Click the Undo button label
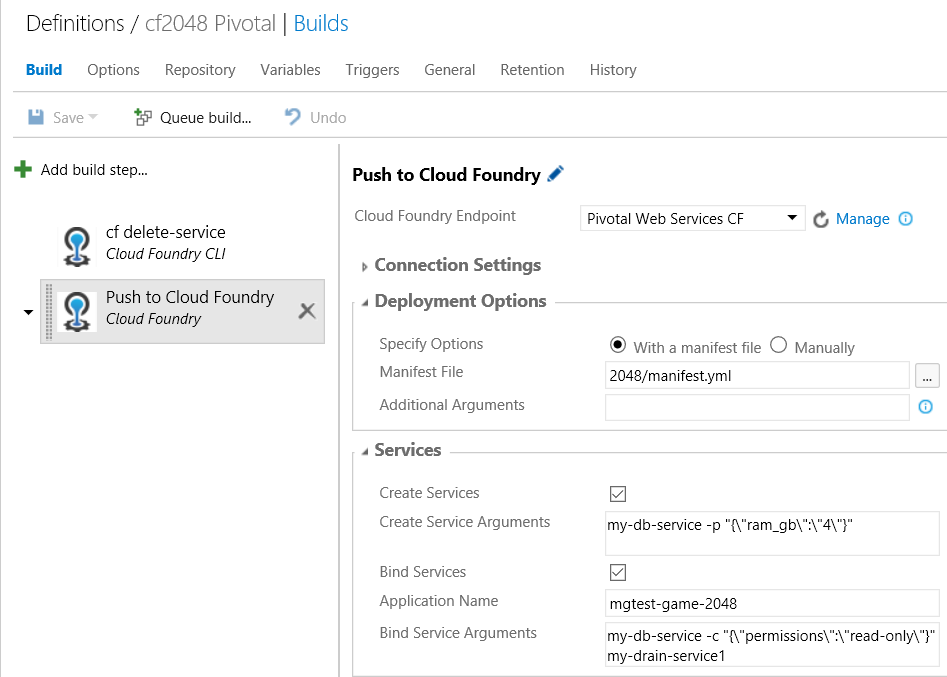This screenshot has height=677, width=947. click(328, 118)
